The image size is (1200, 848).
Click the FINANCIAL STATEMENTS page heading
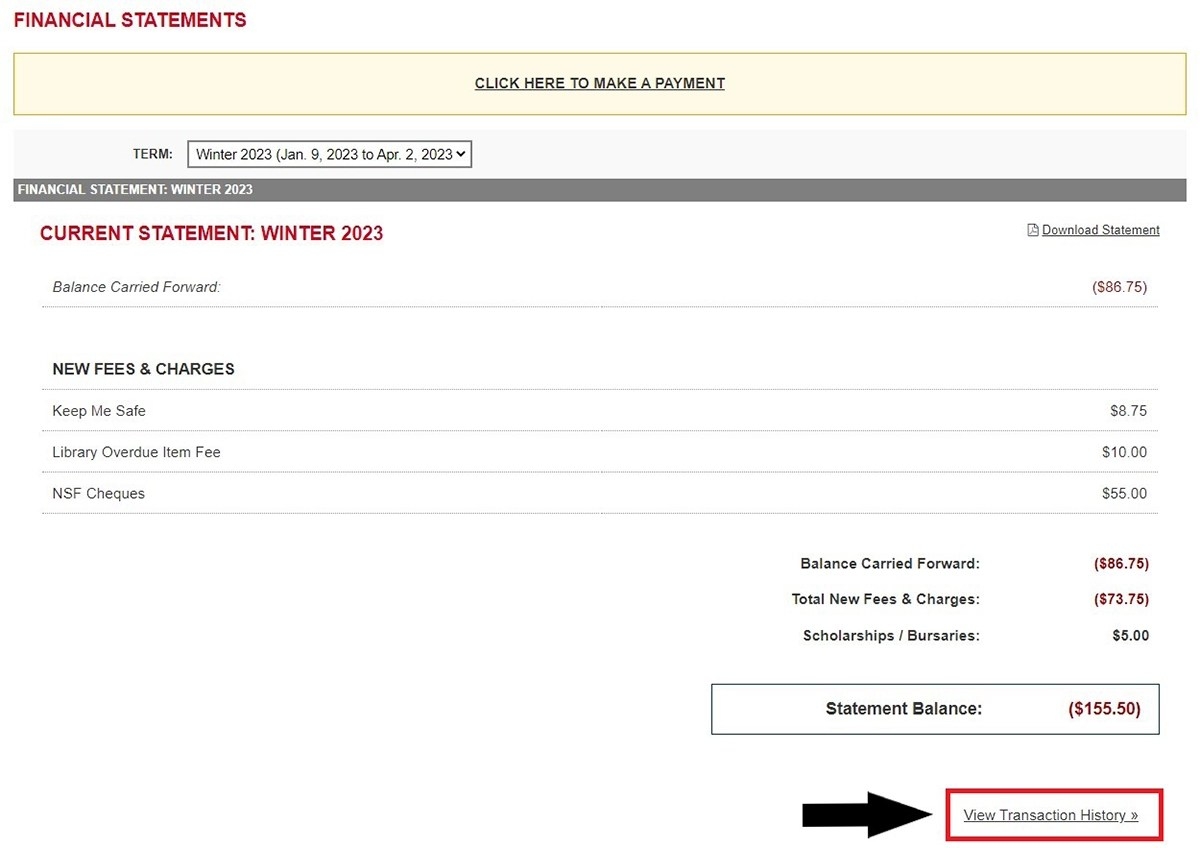pyautogui.click(x=129, y=19)
